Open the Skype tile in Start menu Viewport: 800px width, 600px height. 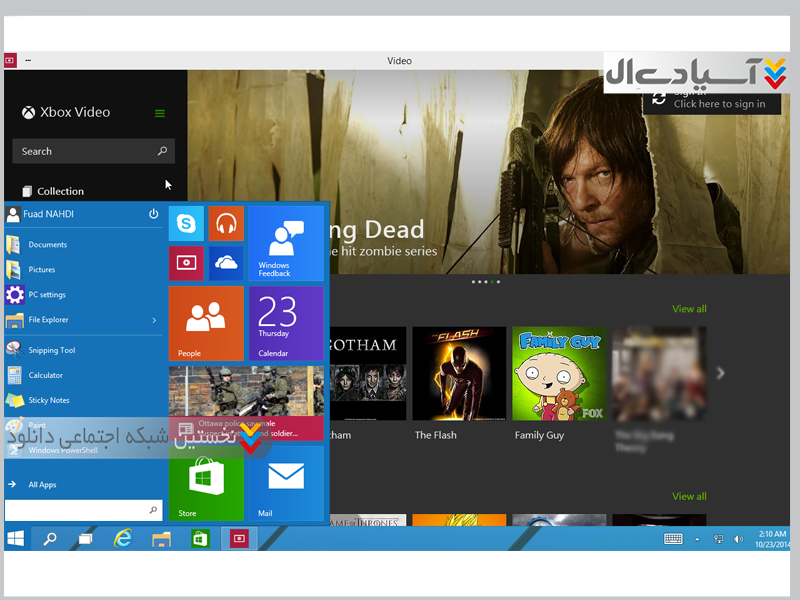[186, 223]
